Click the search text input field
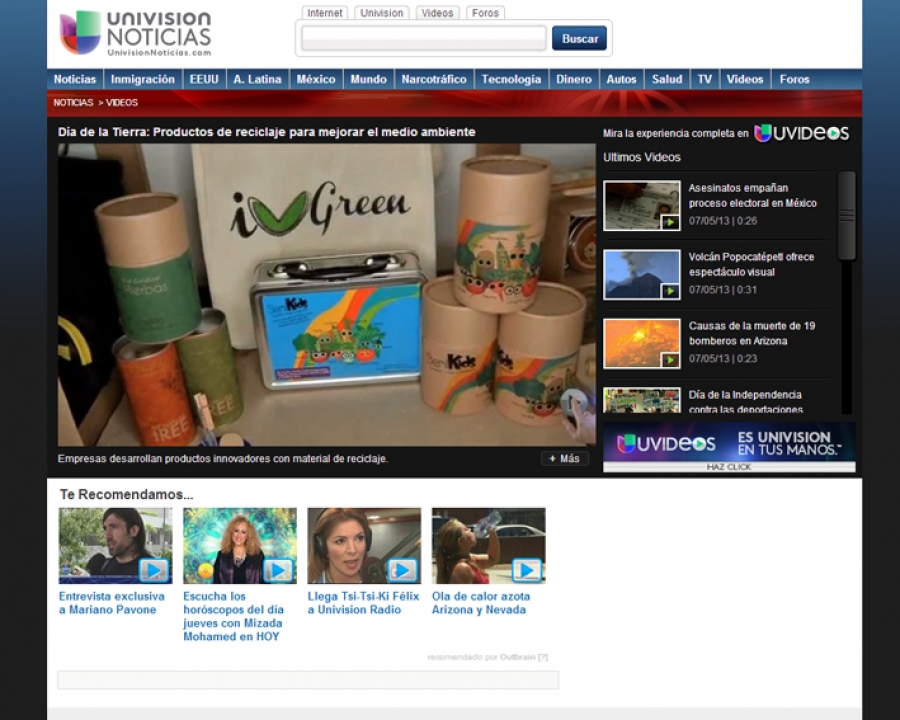This screenshot has width=900, height=720. (424, 39)
